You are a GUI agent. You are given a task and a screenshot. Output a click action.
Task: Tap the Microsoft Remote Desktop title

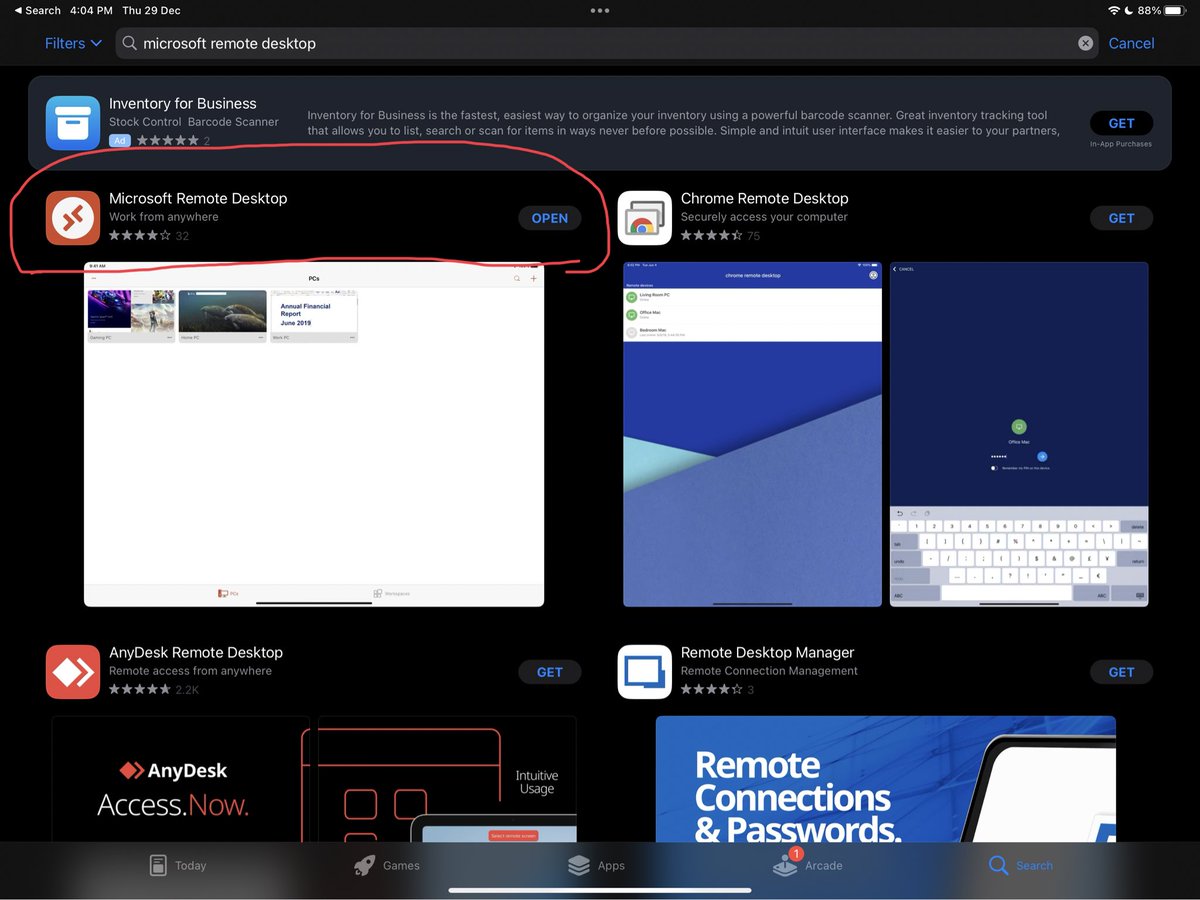pos(198,198)
